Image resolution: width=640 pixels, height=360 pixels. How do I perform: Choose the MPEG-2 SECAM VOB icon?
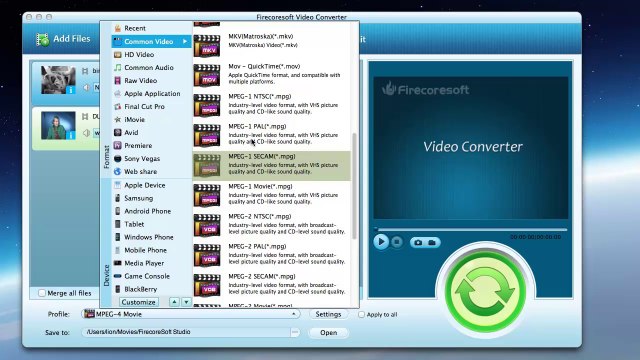207,286
